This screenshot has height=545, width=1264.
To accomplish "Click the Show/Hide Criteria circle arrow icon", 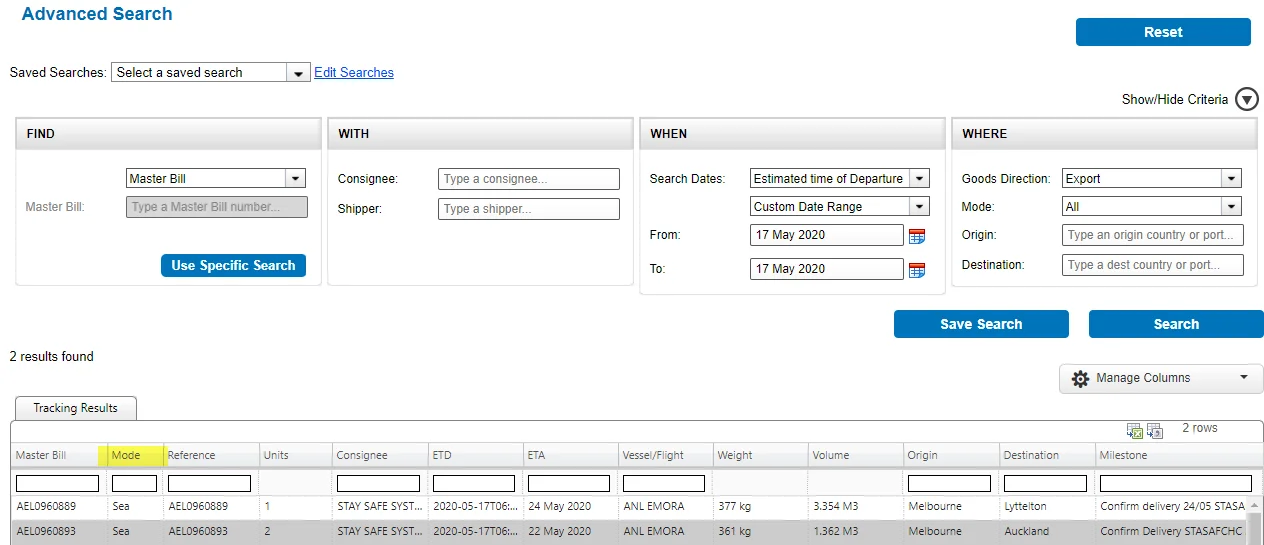I will click(1246, 100).
